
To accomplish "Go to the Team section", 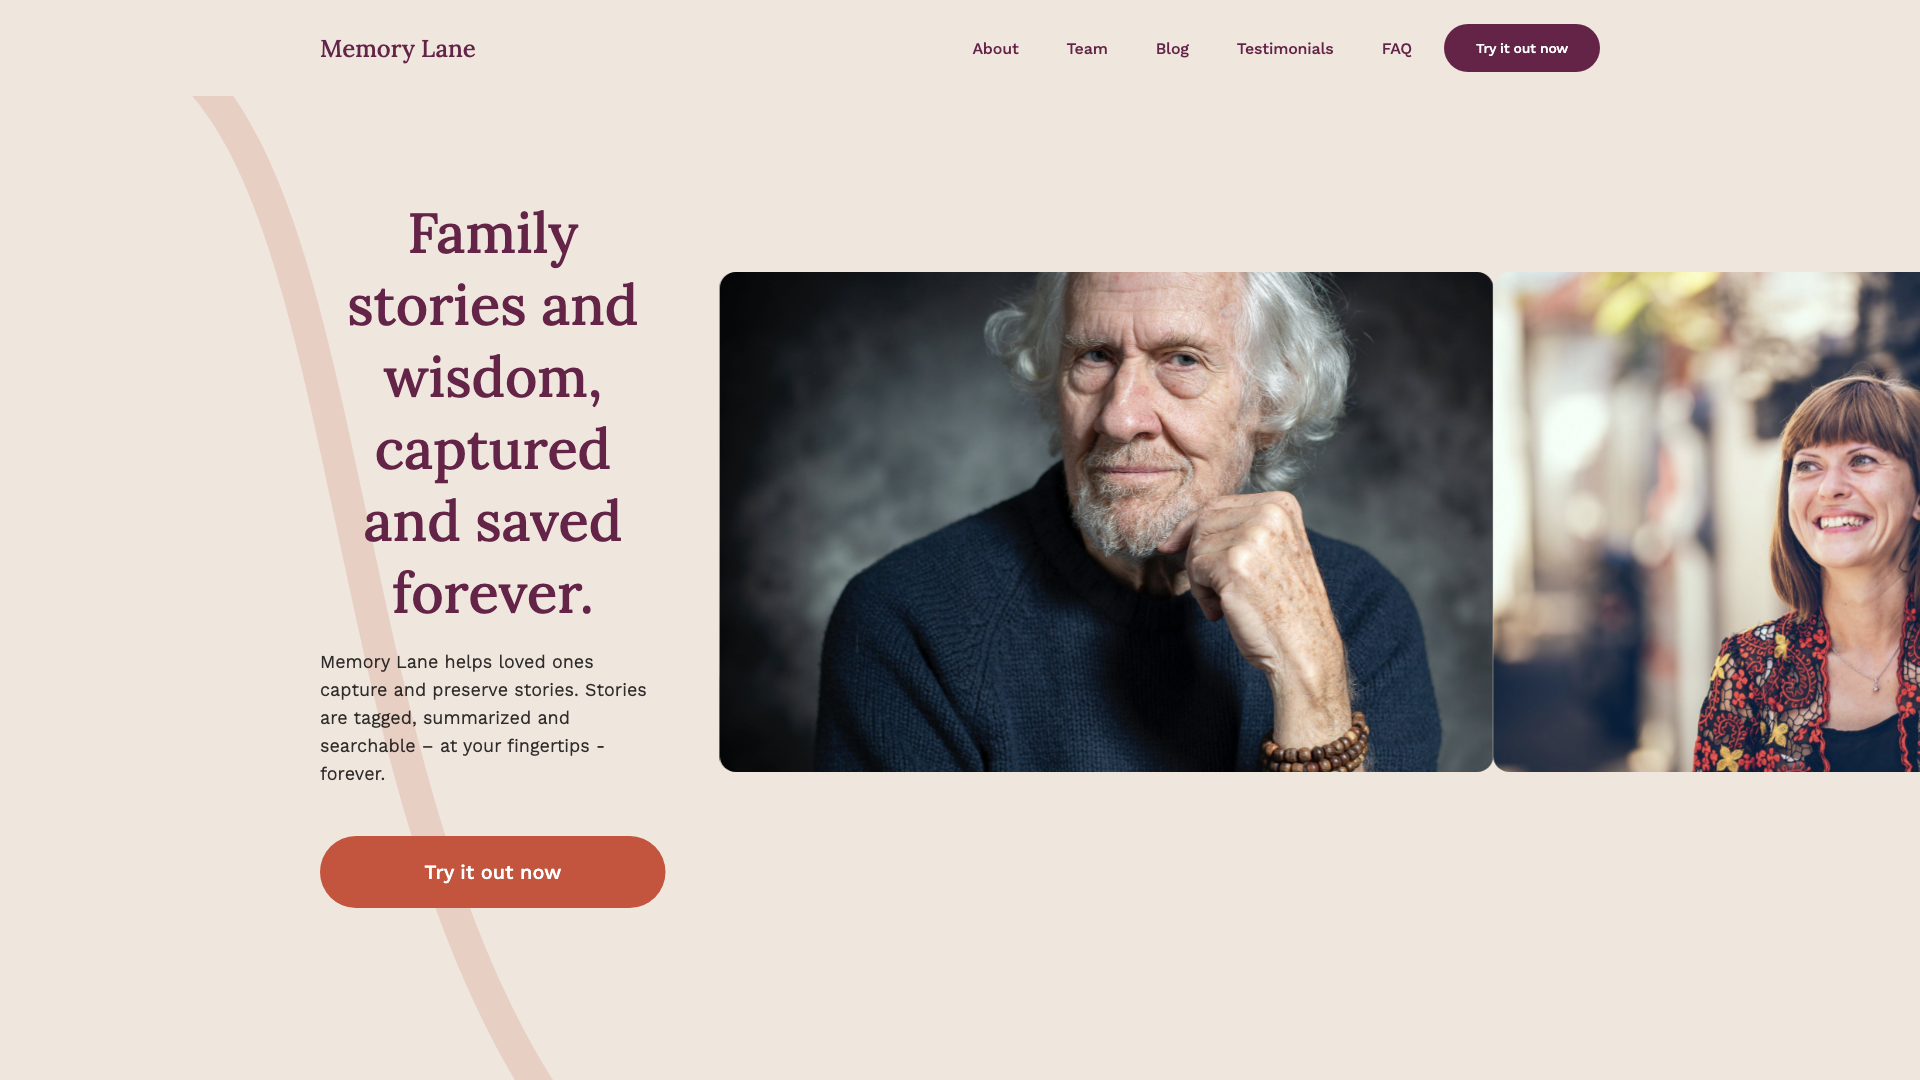I will [x=1086, y=49].
